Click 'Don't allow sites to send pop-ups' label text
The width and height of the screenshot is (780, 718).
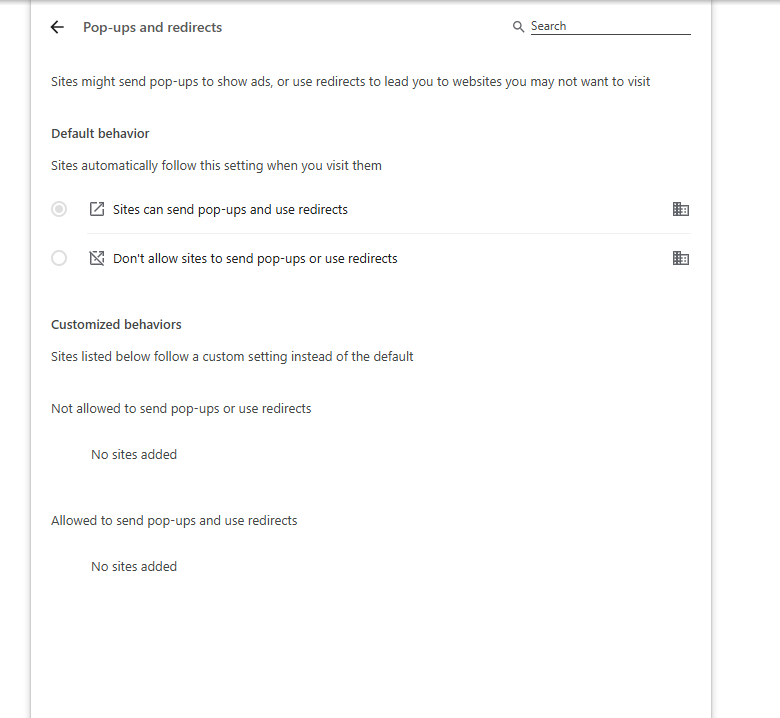click(x=255, y=259)
